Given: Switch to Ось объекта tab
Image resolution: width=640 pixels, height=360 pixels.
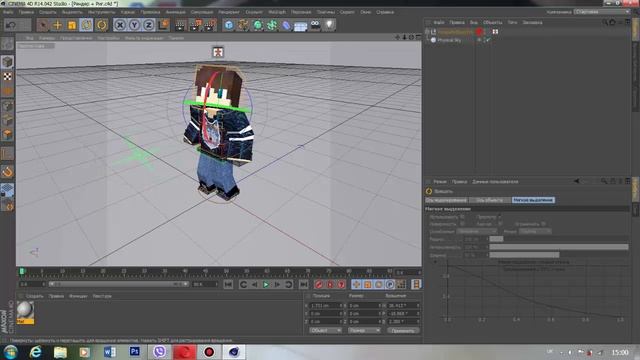Looking at the screenshot, I should (490, 200).
